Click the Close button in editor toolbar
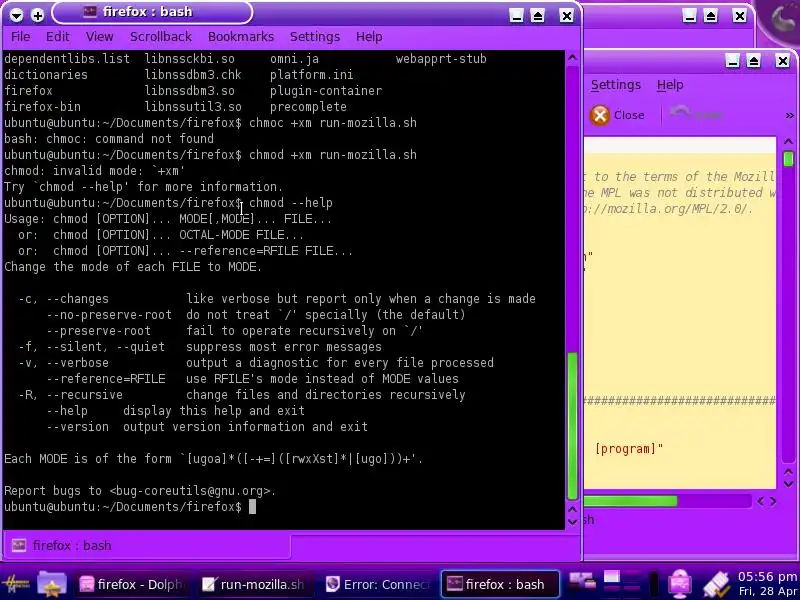This screenshot has width=800, height=600. click(617, 115)
